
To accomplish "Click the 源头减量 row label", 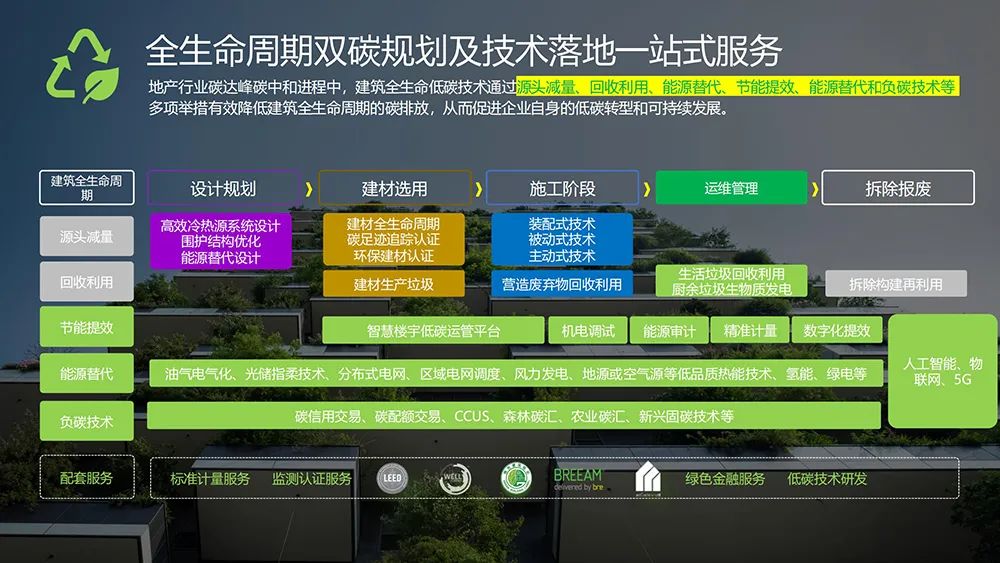I will tap(86, 237).
